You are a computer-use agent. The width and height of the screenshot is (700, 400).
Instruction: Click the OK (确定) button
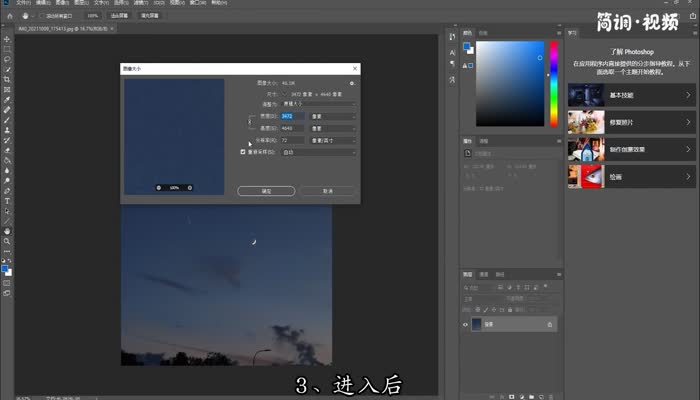[265, 190]
